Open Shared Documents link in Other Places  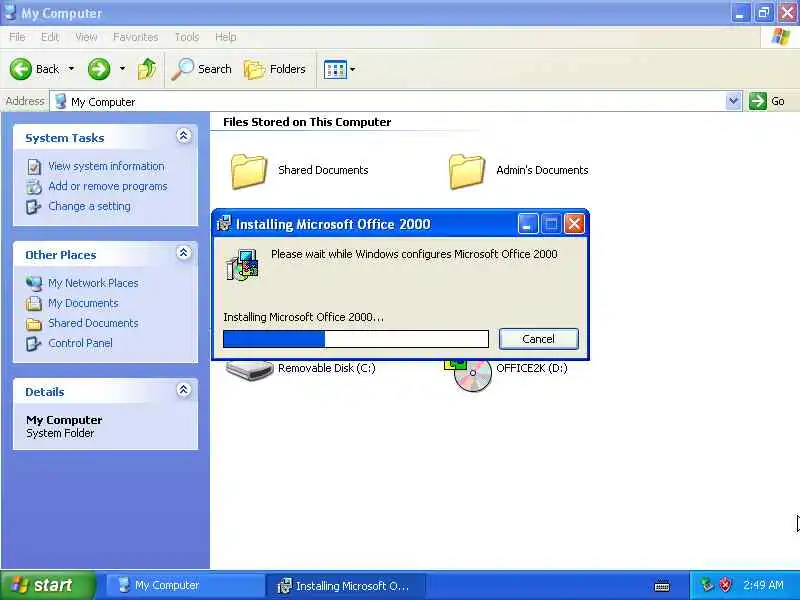tap(93, 323)
